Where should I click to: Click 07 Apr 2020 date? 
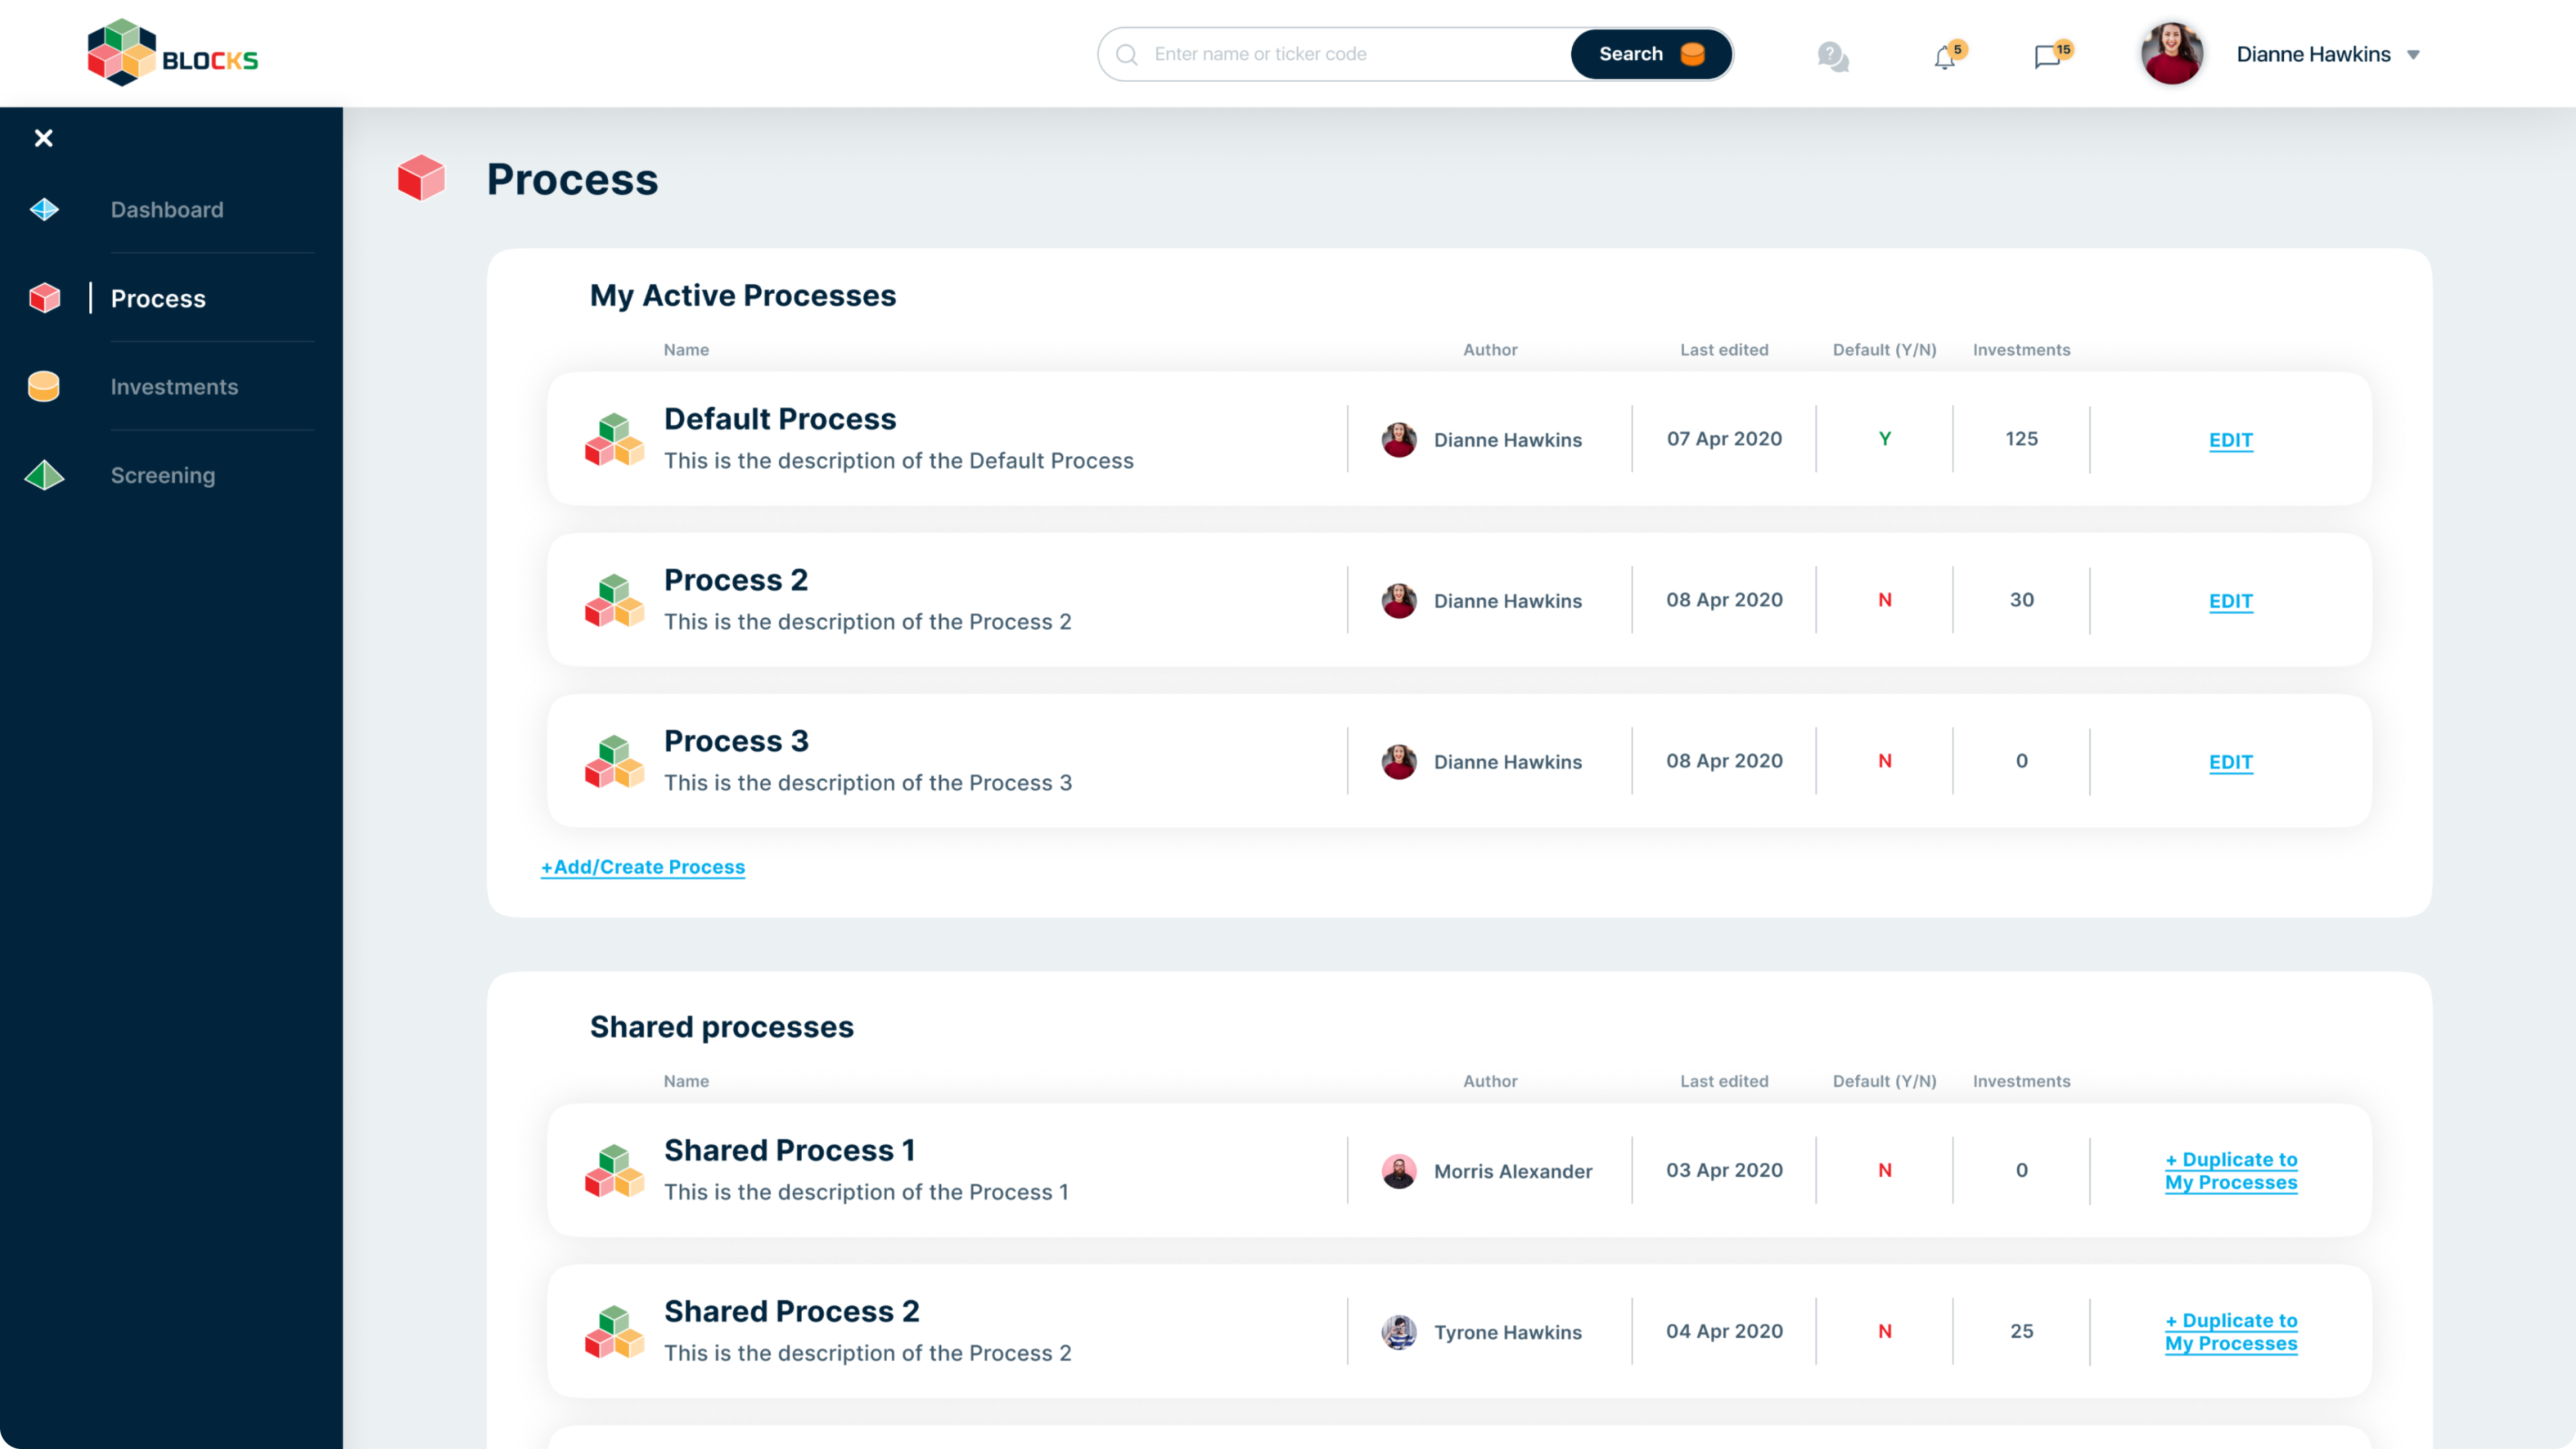point(1724,439)
